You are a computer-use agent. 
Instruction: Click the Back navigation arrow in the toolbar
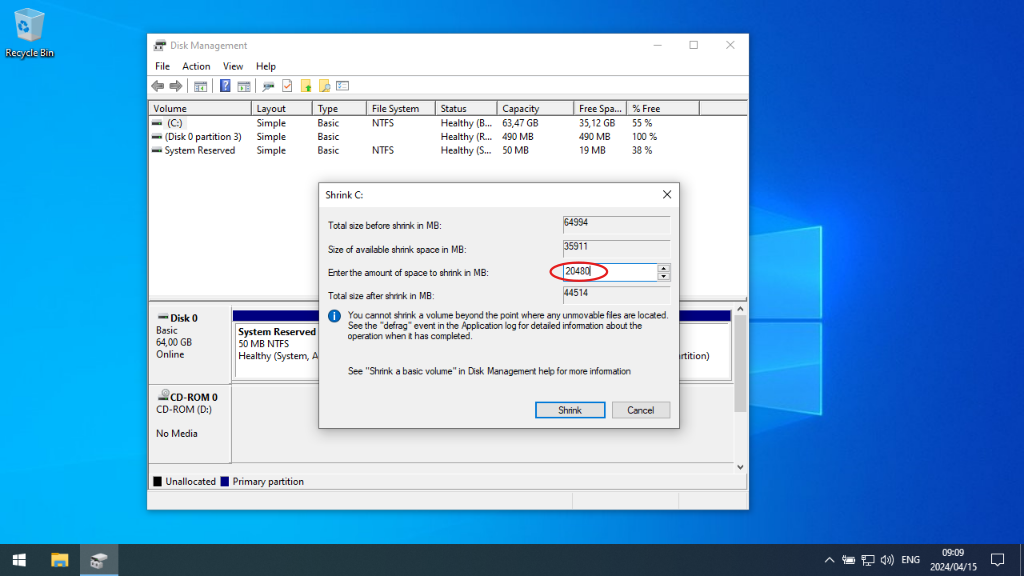coord(157,85)
